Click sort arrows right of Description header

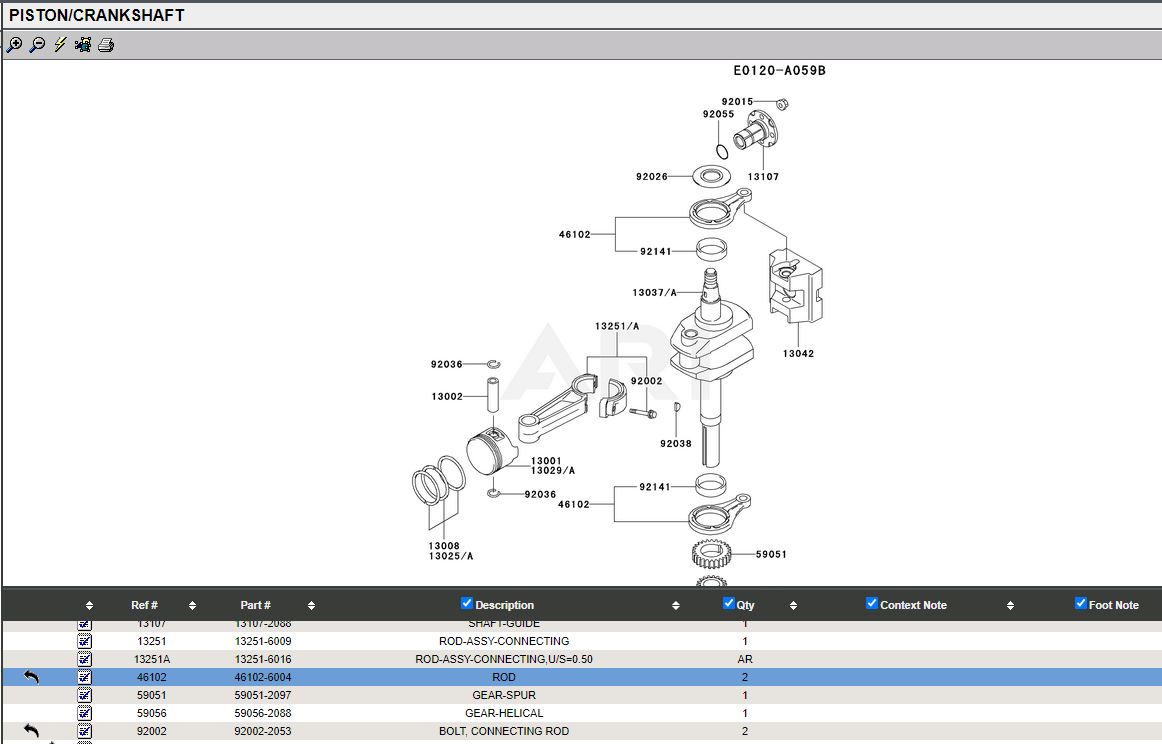(676, 605)
